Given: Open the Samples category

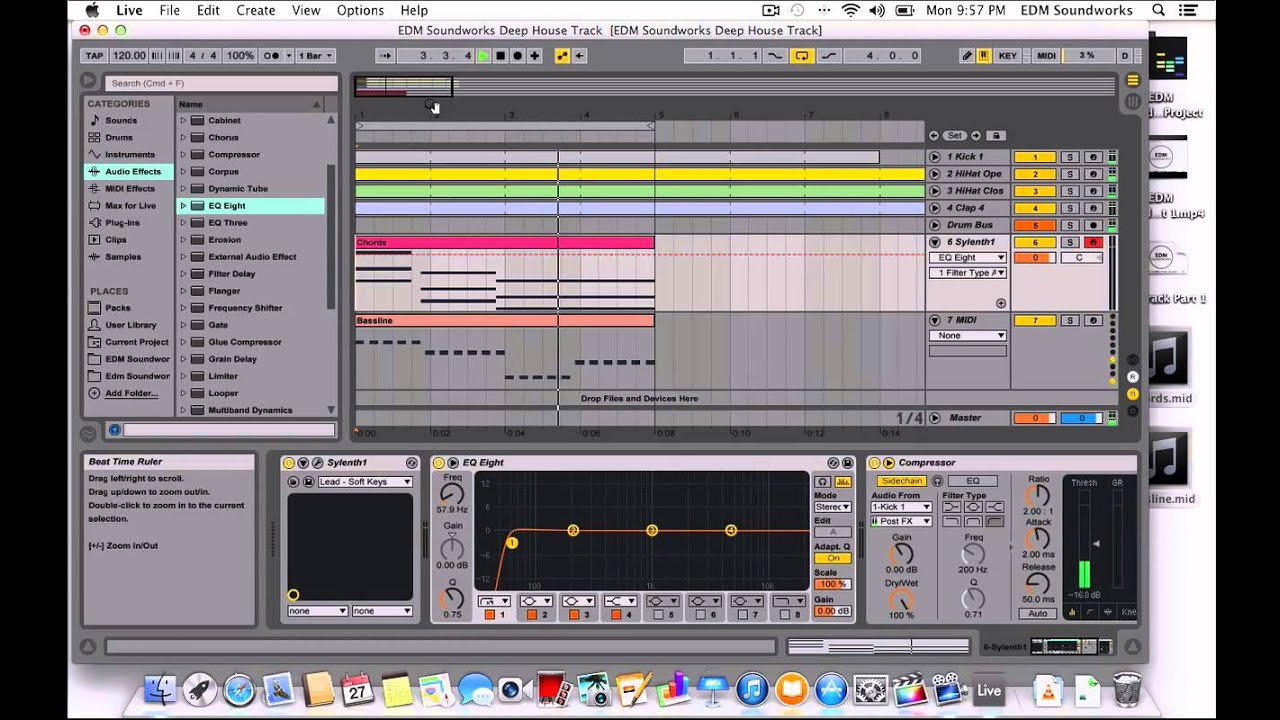Looking at the screenshot, I should [x=122, y=256].
